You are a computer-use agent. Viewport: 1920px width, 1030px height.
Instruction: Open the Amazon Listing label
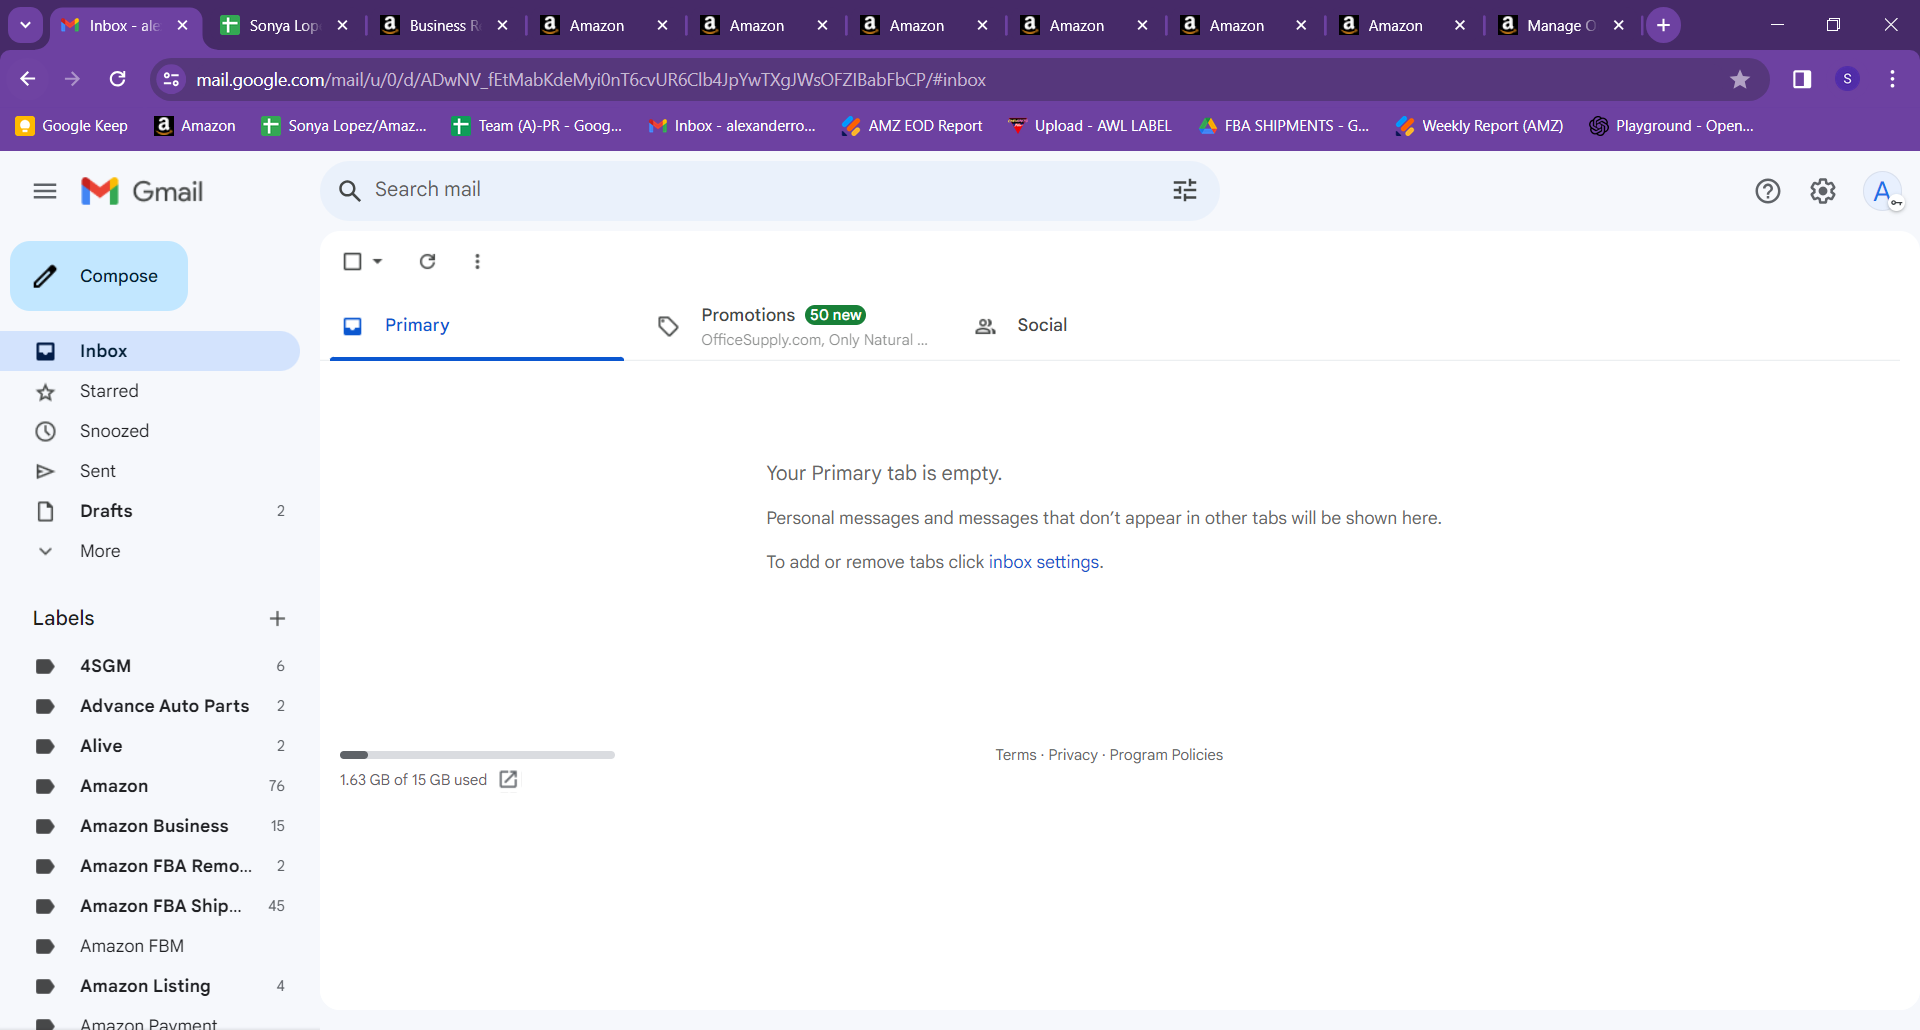click(x=150, y=986)
